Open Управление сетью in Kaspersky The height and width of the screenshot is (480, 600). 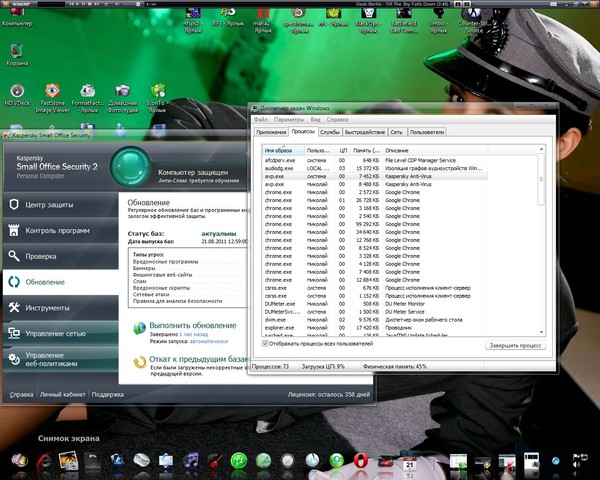tap(60, 333)
